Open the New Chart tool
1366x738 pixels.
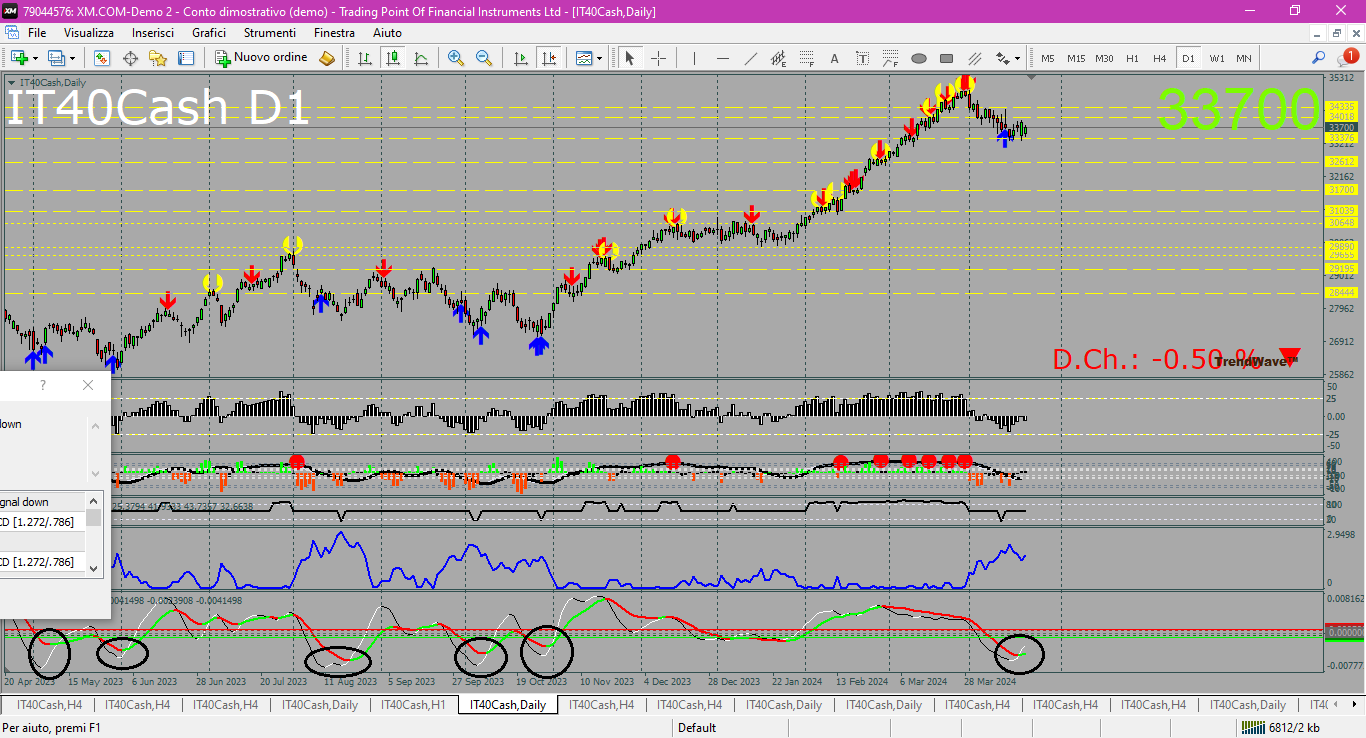click(18, 58)
